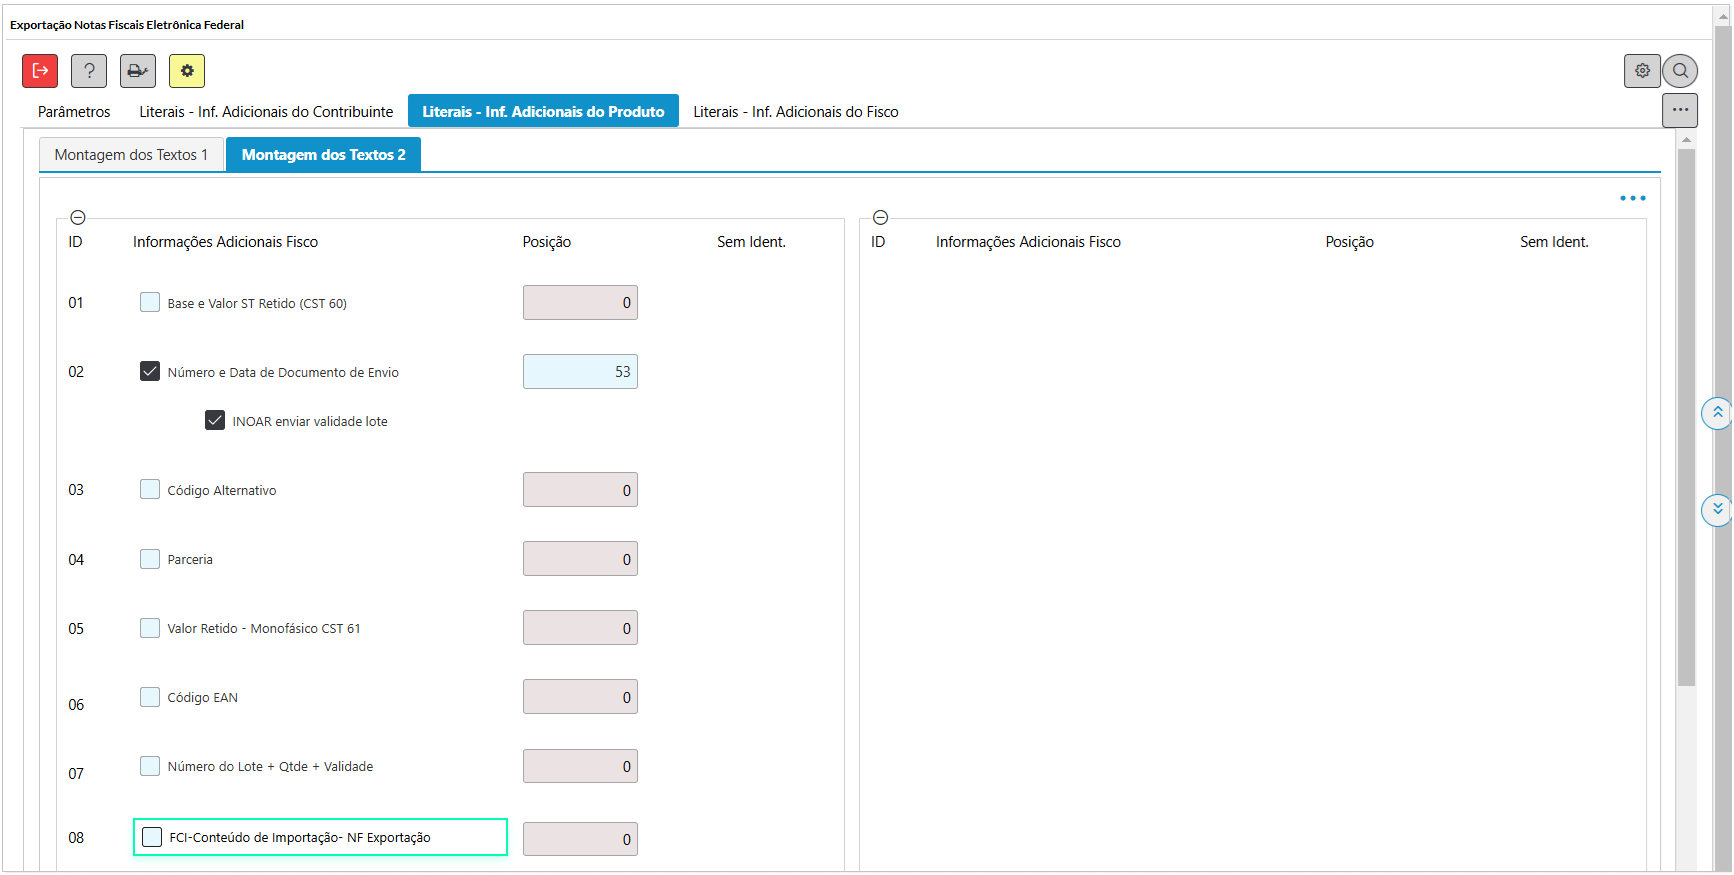The image size is (1734, 875).
Task: Collapse the right Informações Adicionais Fisco group
Action: point(881,218)
